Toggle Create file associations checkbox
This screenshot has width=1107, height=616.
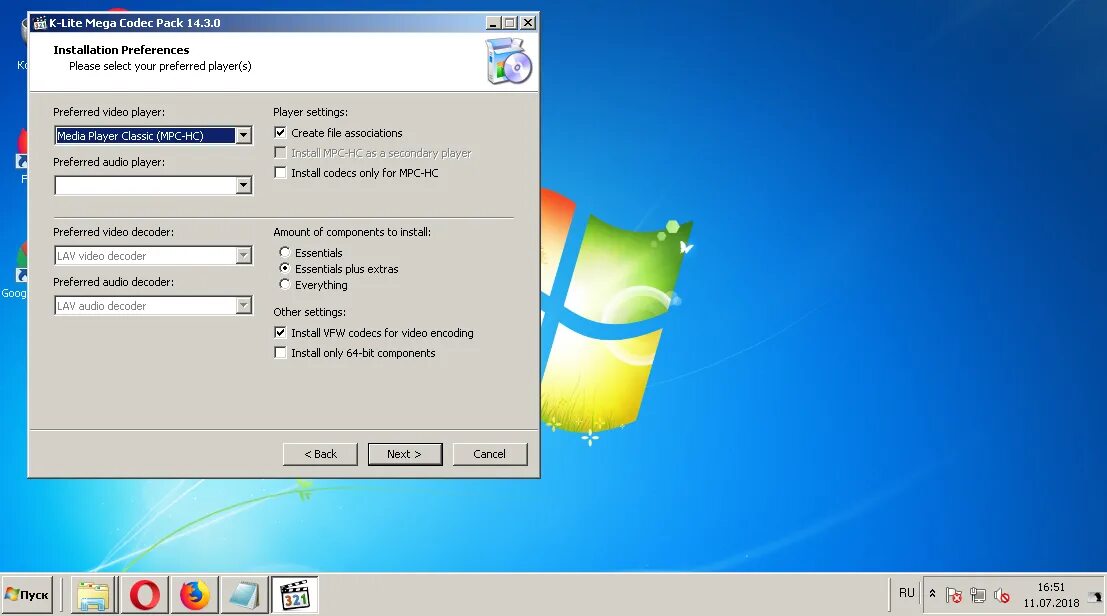(x=280, y=133)
